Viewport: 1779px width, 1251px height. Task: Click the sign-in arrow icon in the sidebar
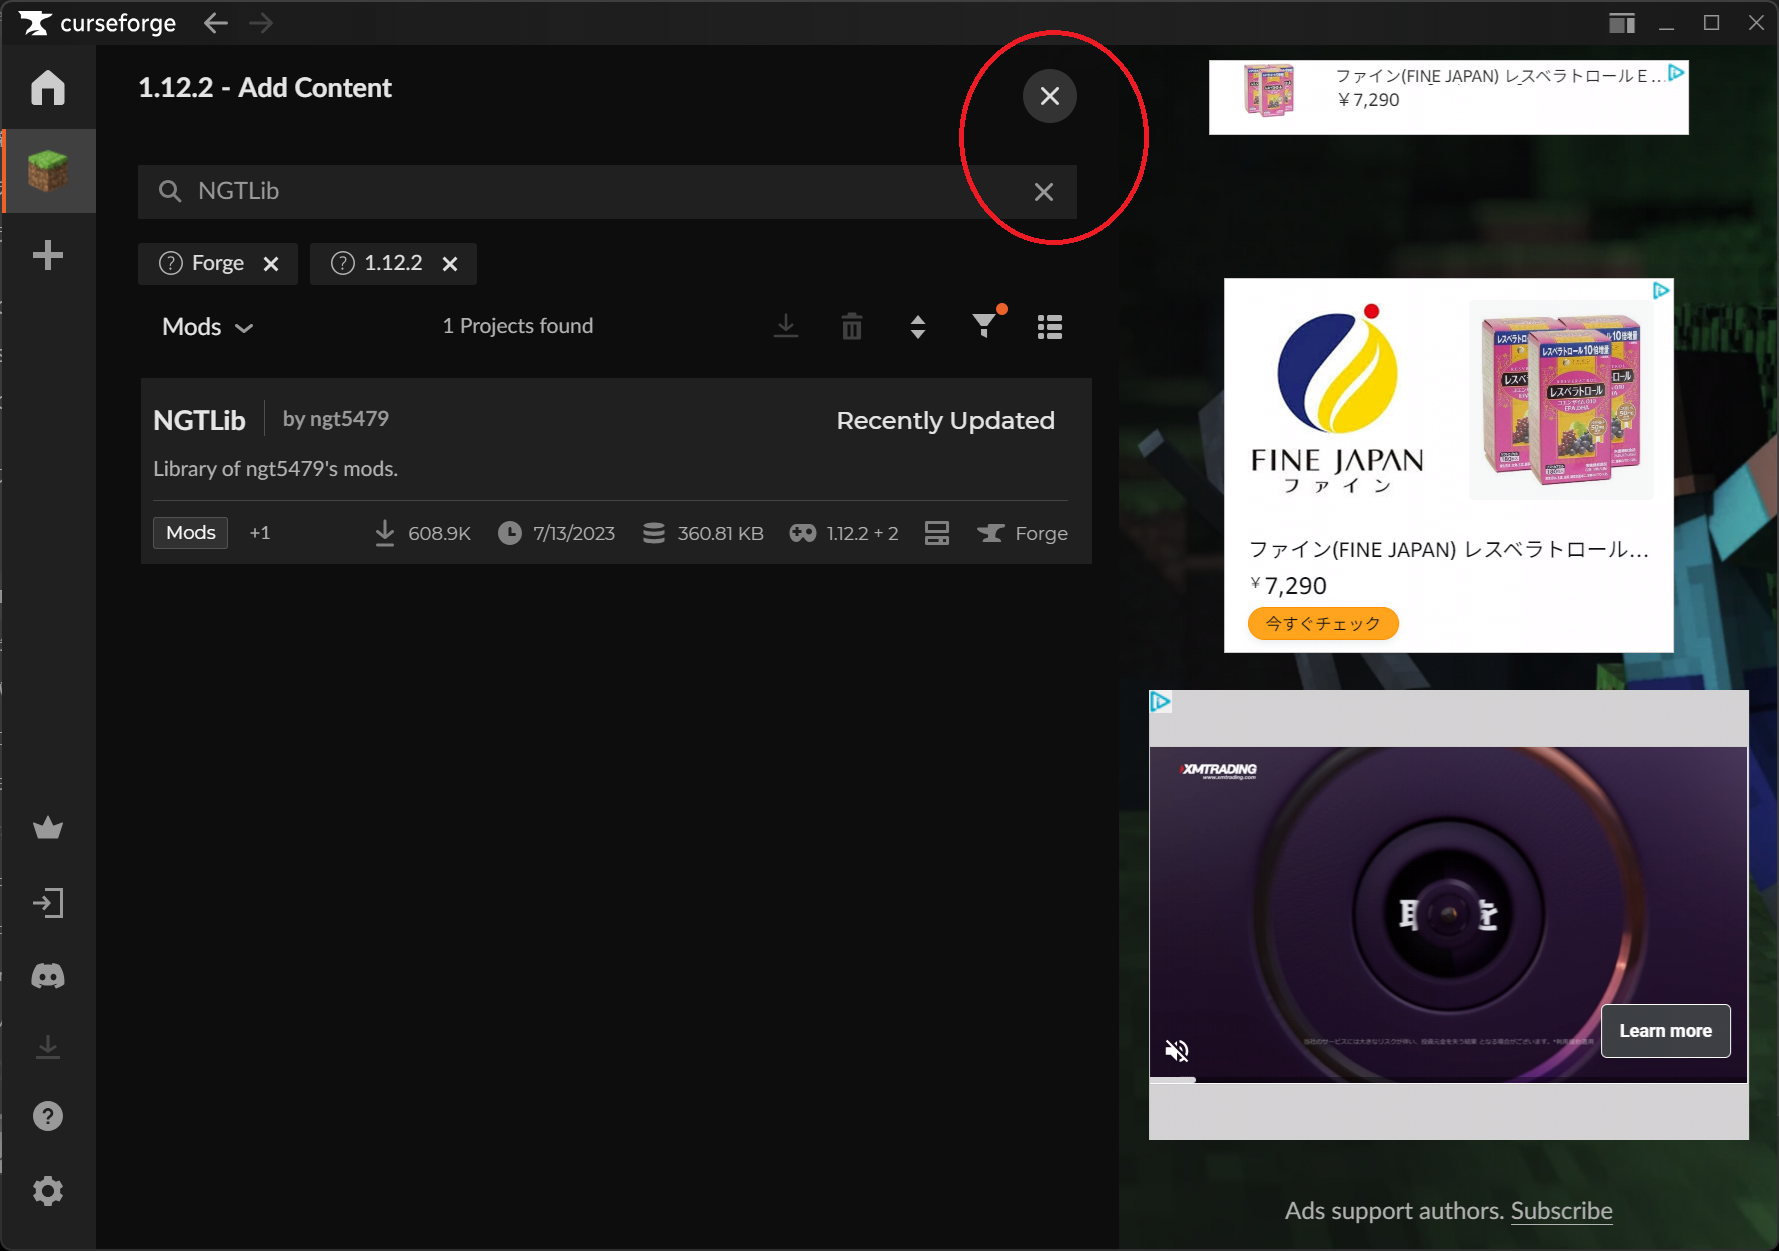pyautogui.click(x=48, y=904)
